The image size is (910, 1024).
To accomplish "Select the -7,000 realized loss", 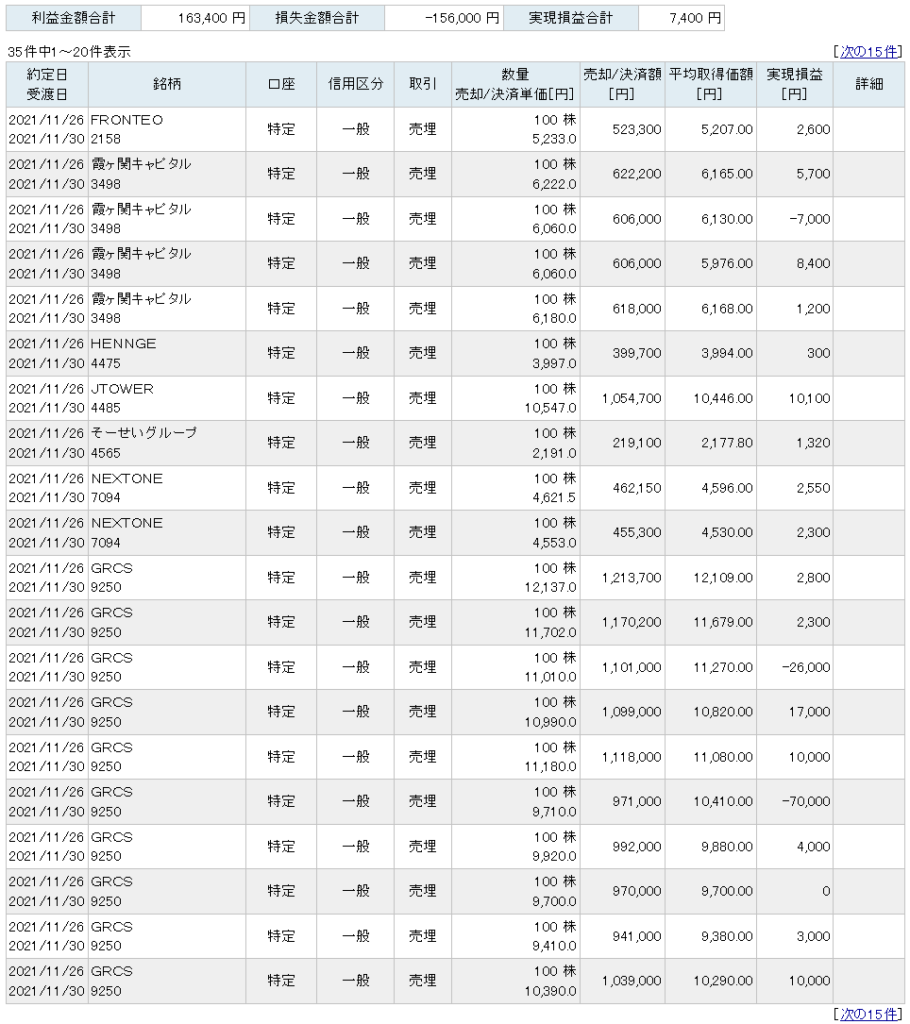I will [x=810, y=219].
